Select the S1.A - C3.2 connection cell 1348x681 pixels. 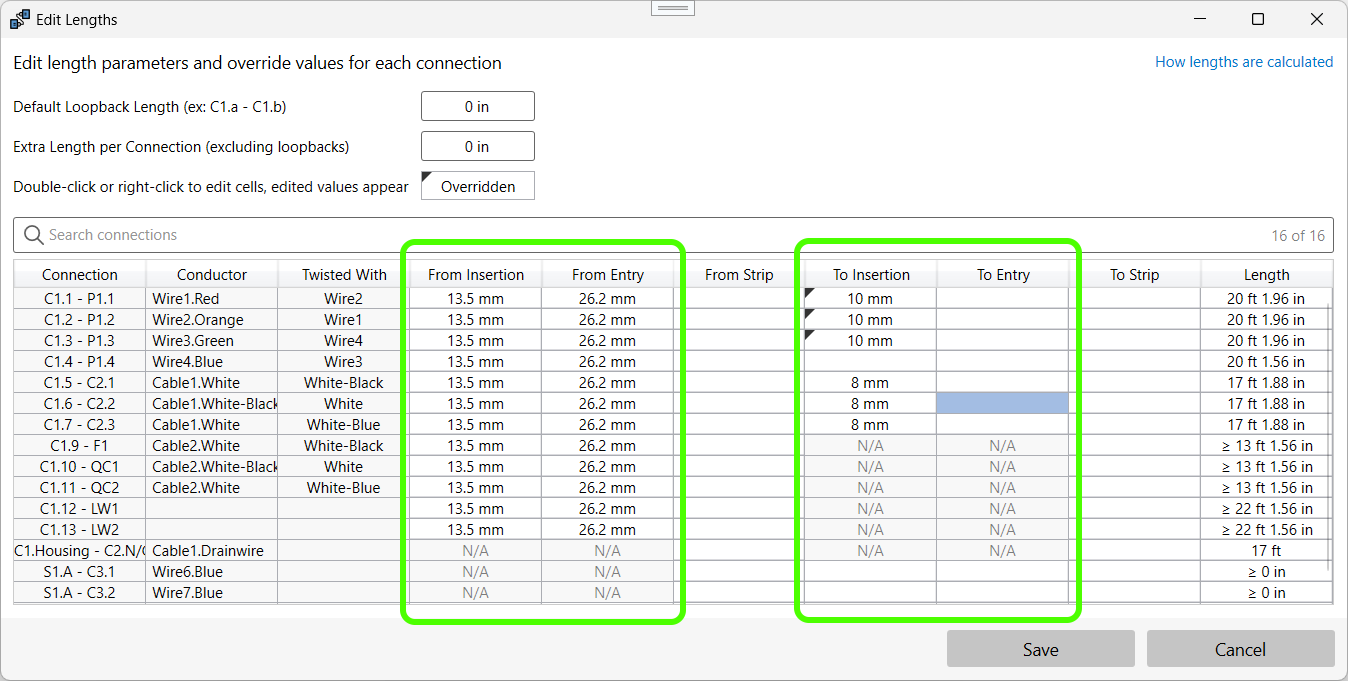[x=80, y=592]
